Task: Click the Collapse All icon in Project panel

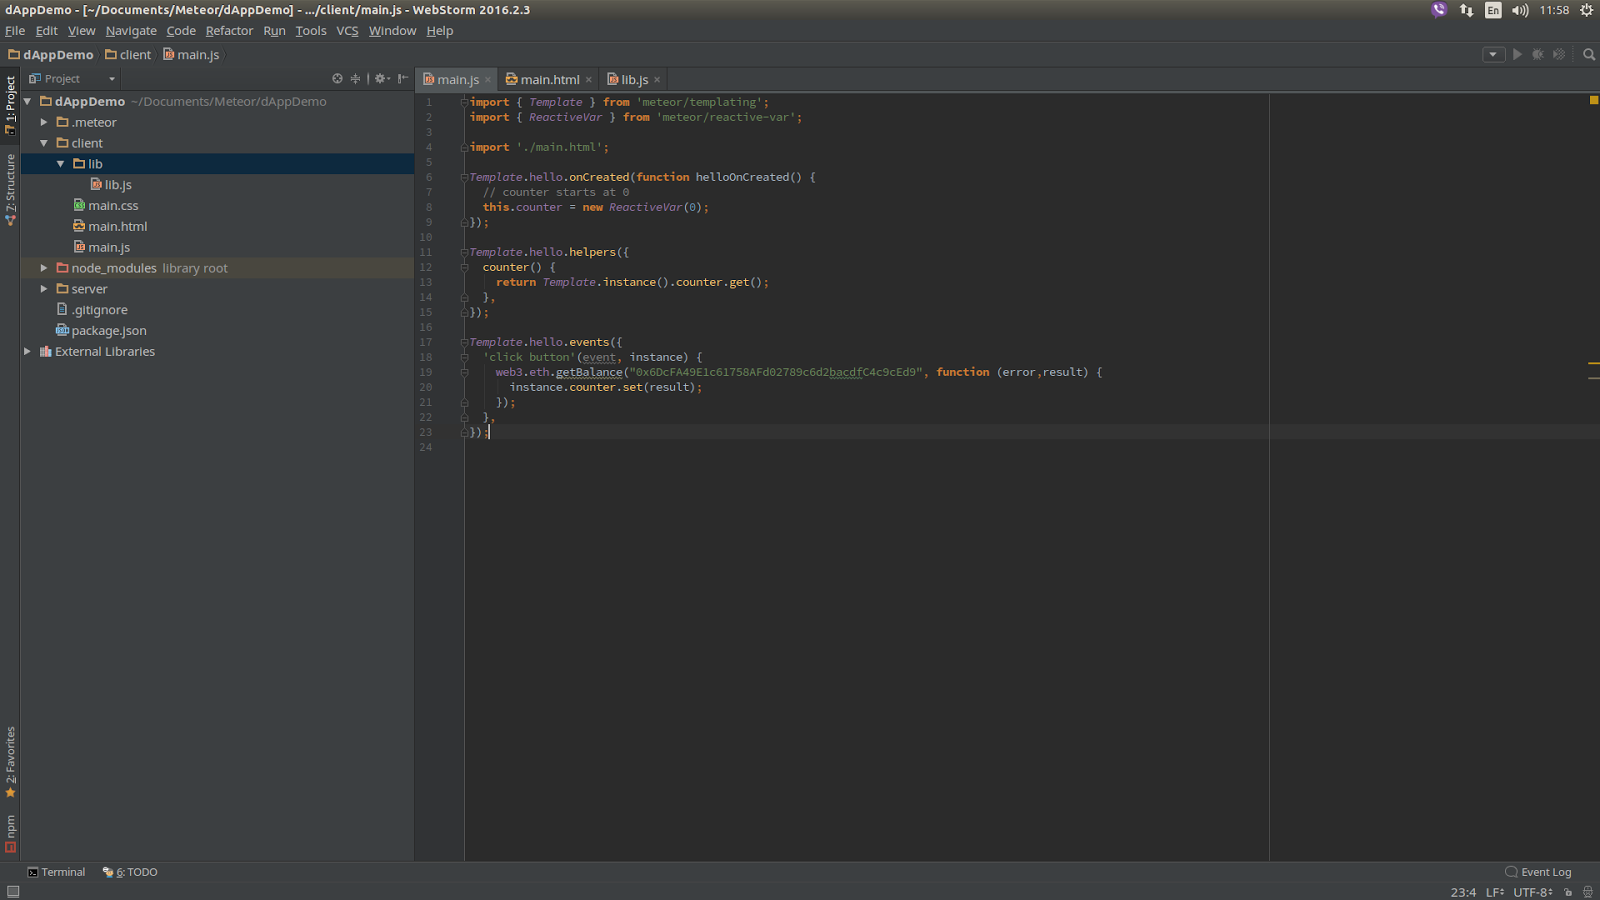Action: (355, 79)
